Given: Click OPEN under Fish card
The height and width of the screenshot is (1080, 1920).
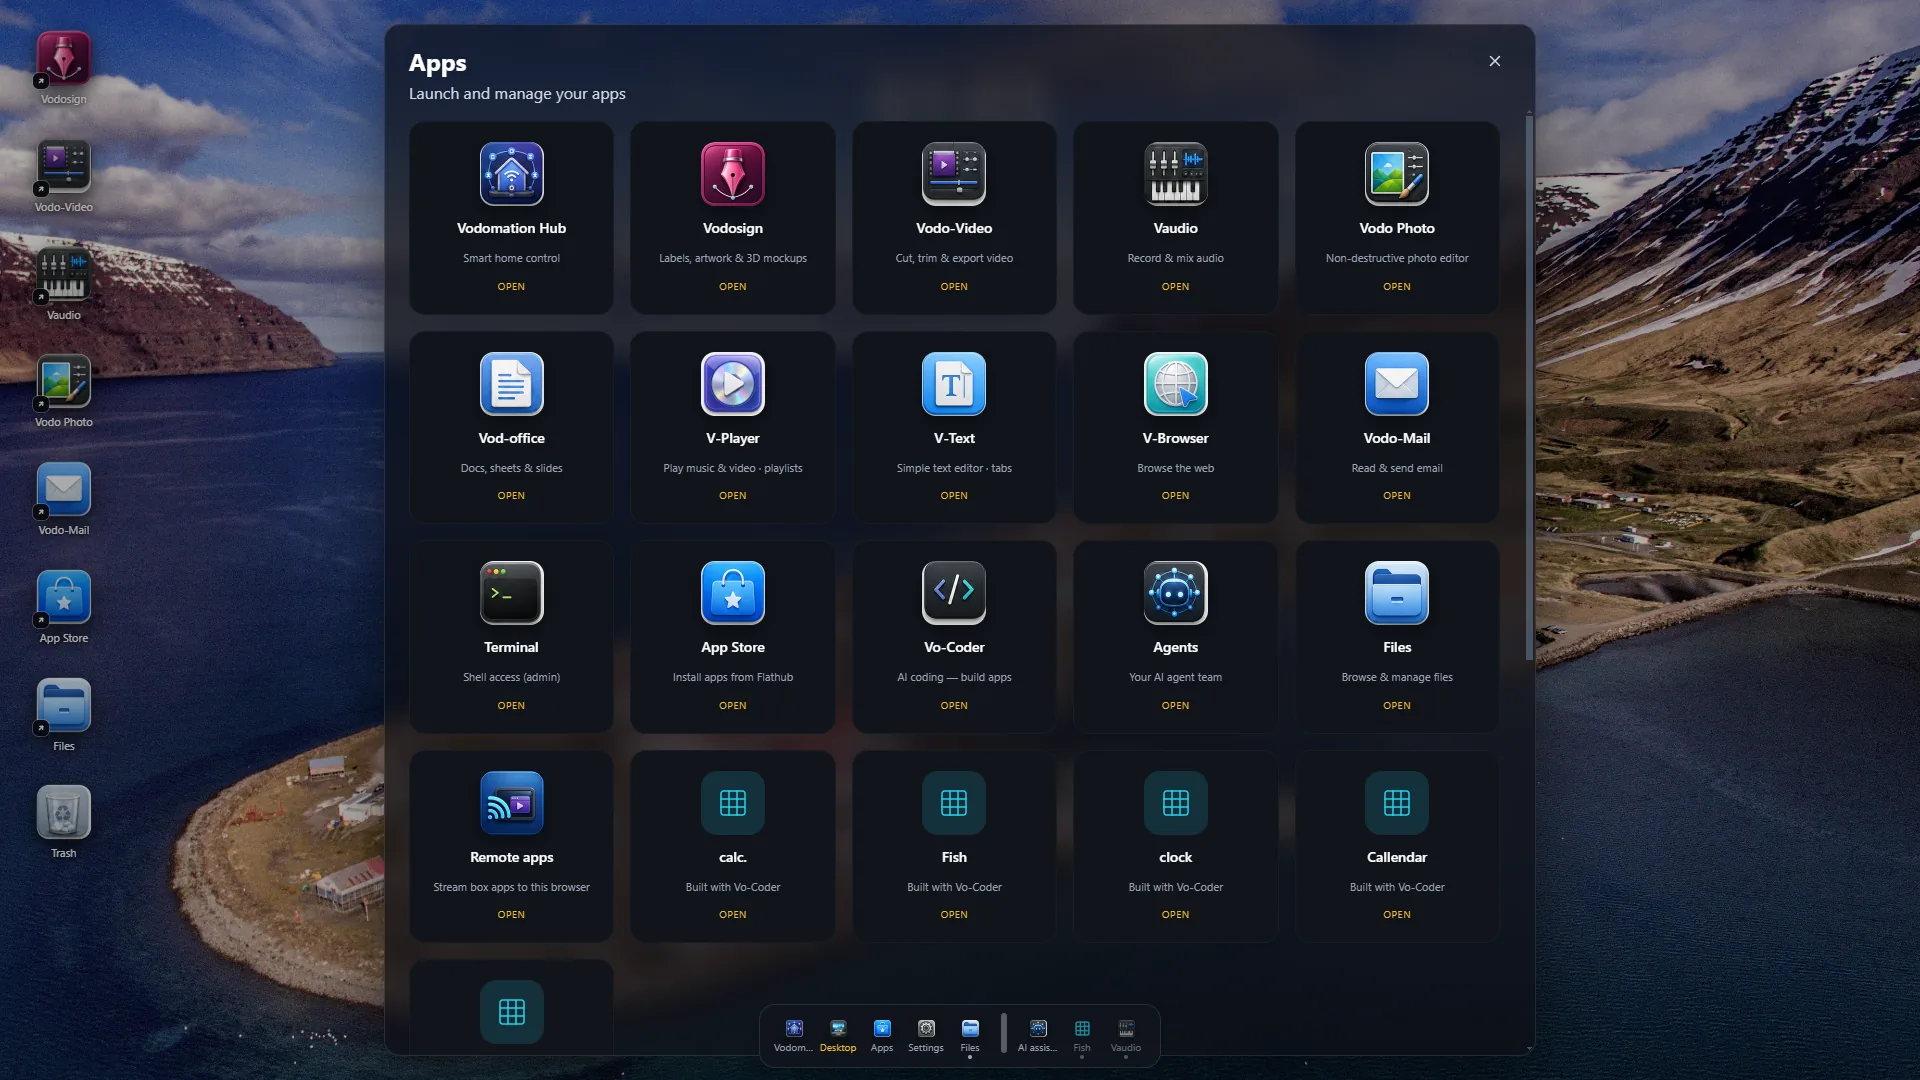Looking at the screenshot, I should coord(954,915).
